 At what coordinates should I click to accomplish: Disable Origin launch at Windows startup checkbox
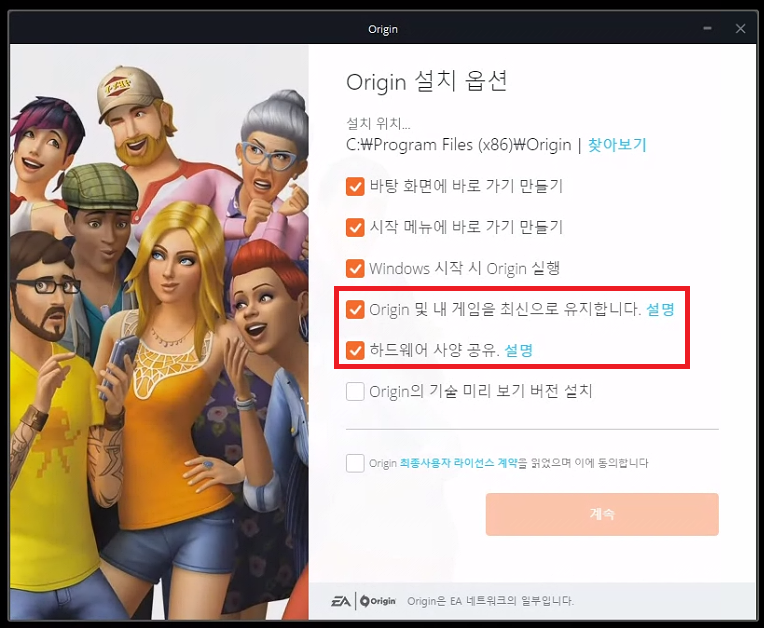point(355,268)
